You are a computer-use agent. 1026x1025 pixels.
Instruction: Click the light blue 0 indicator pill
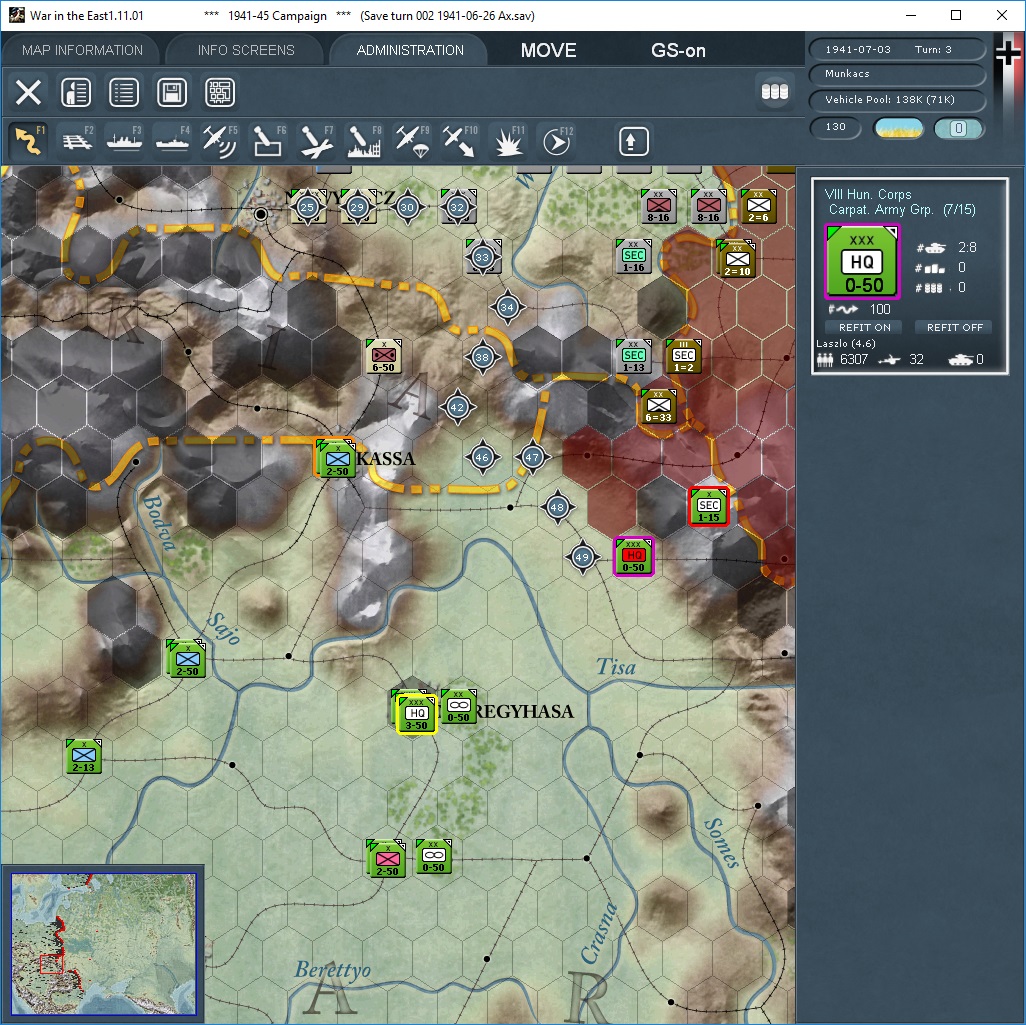[x=958, y=128]
